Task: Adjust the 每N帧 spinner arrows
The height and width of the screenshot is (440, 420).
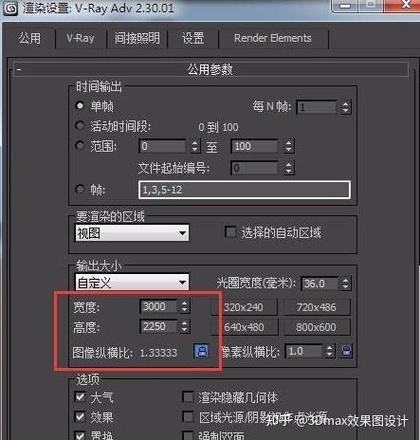Action: coord(346,107)
